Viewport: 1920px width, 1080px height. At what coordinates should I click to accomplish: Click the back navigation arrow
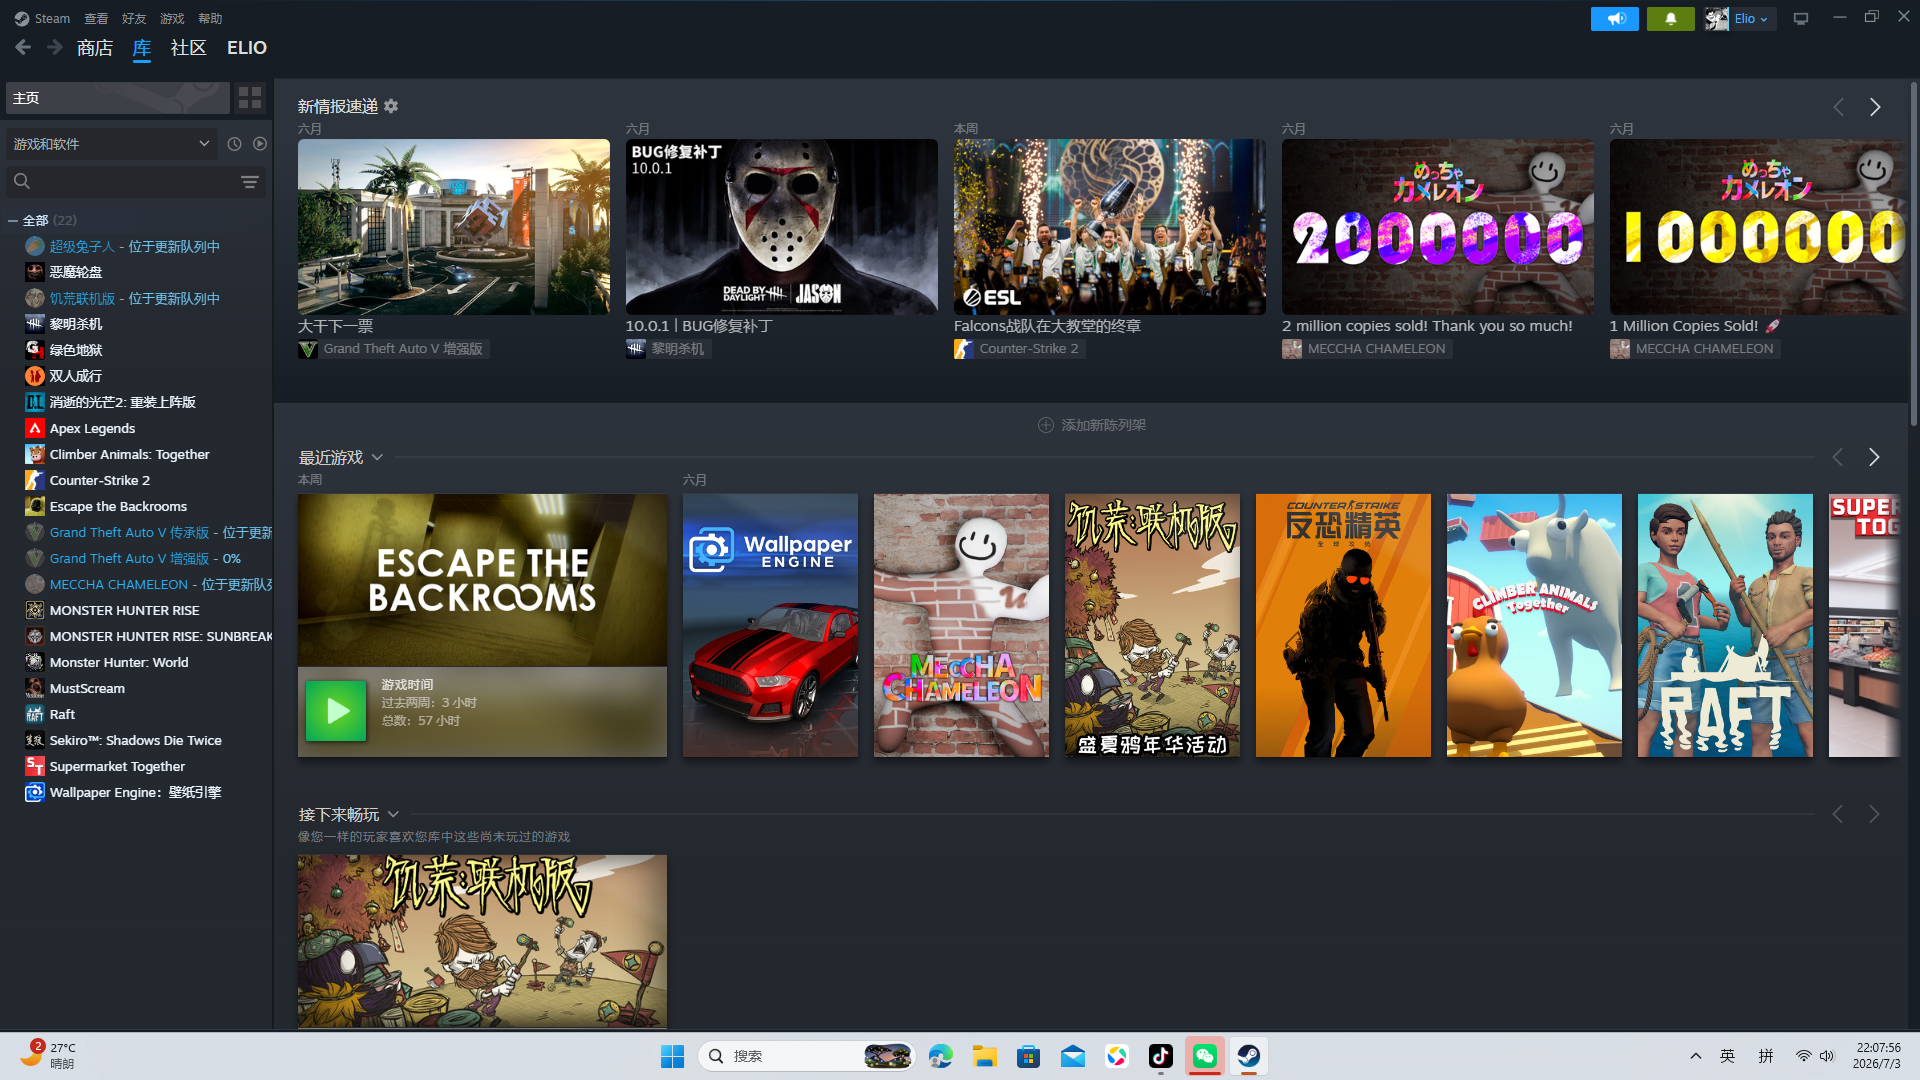point(23,47)
